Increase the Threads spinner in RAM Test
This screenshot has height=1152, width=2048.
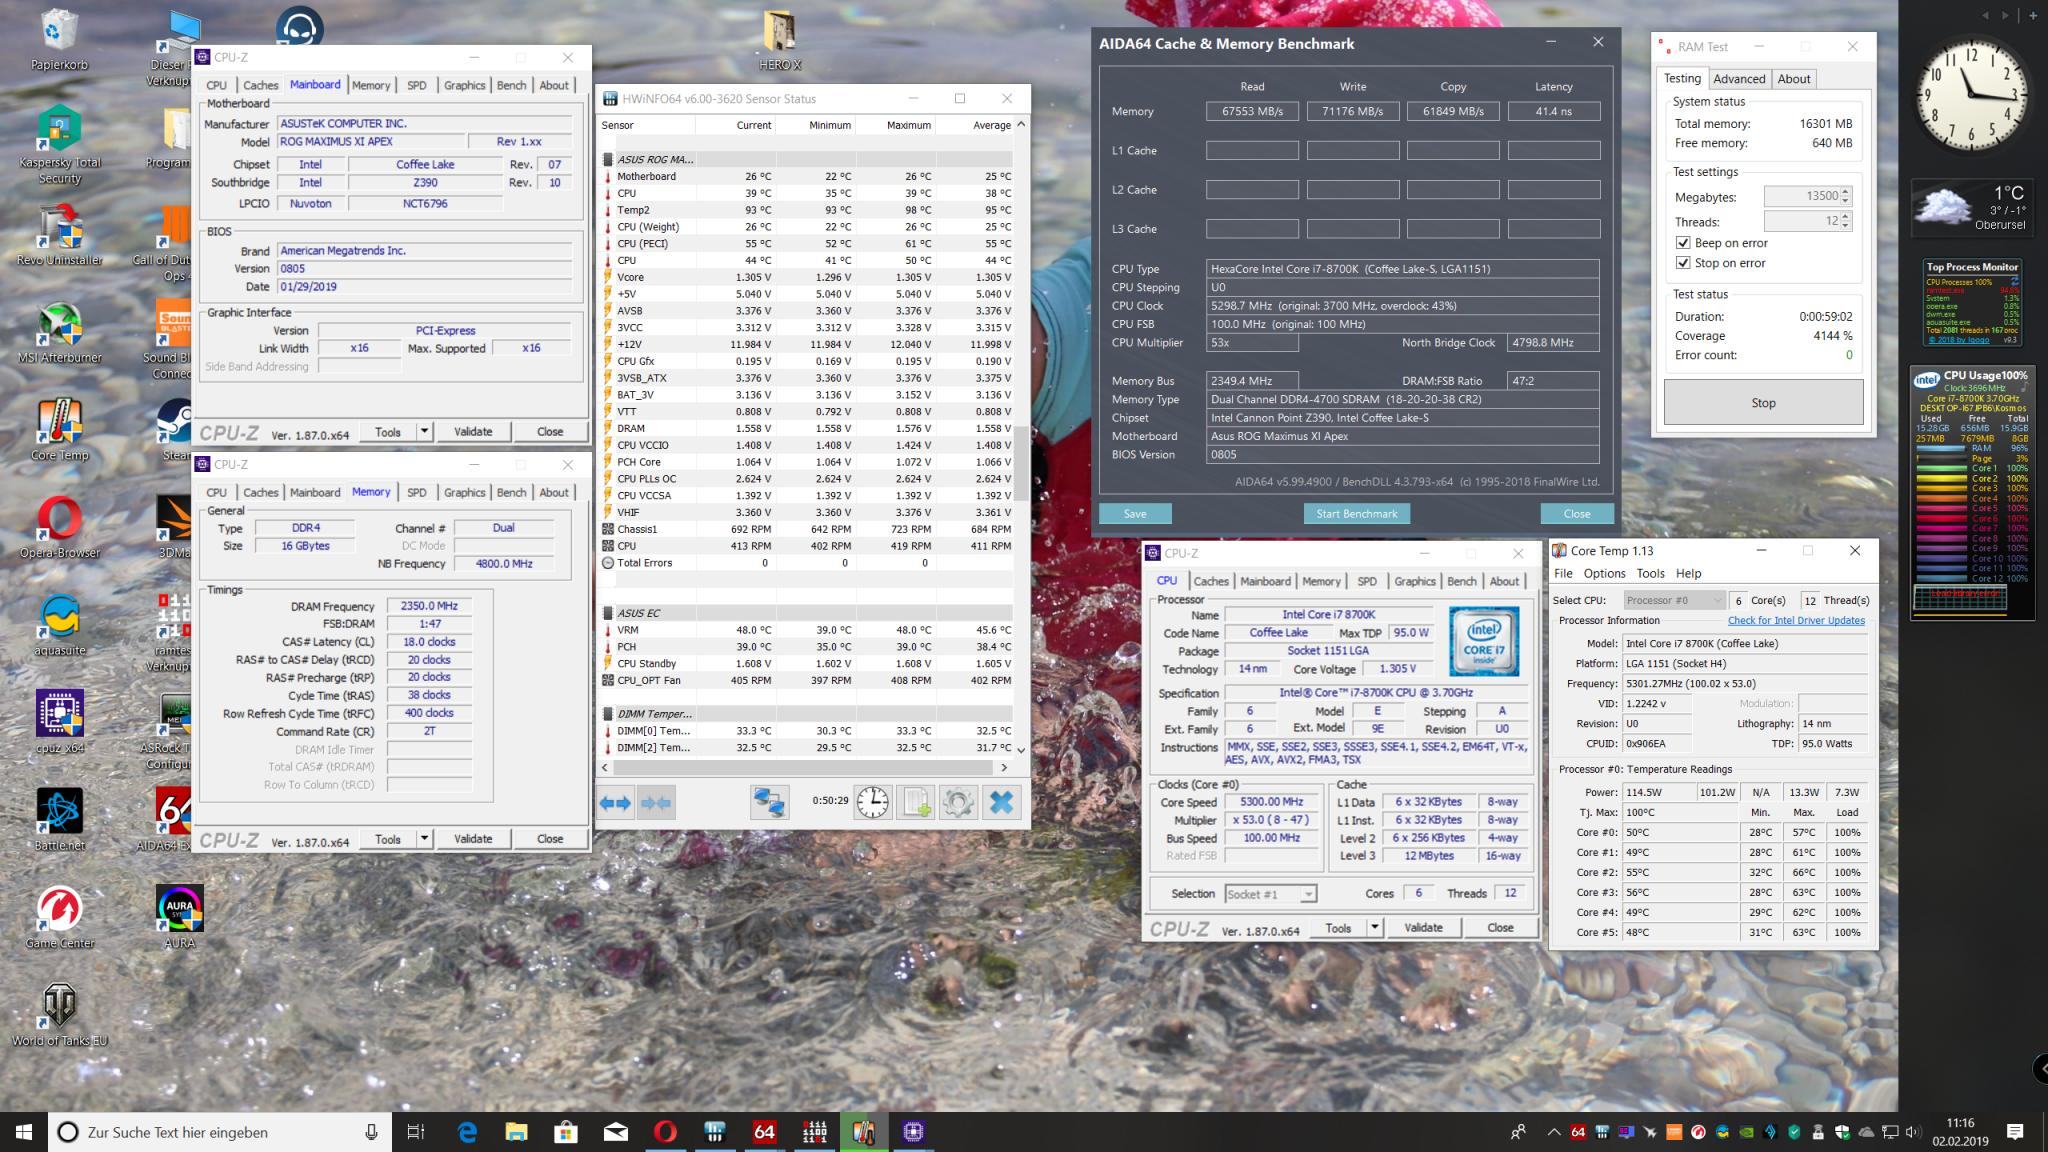[x=1846, y=217]
